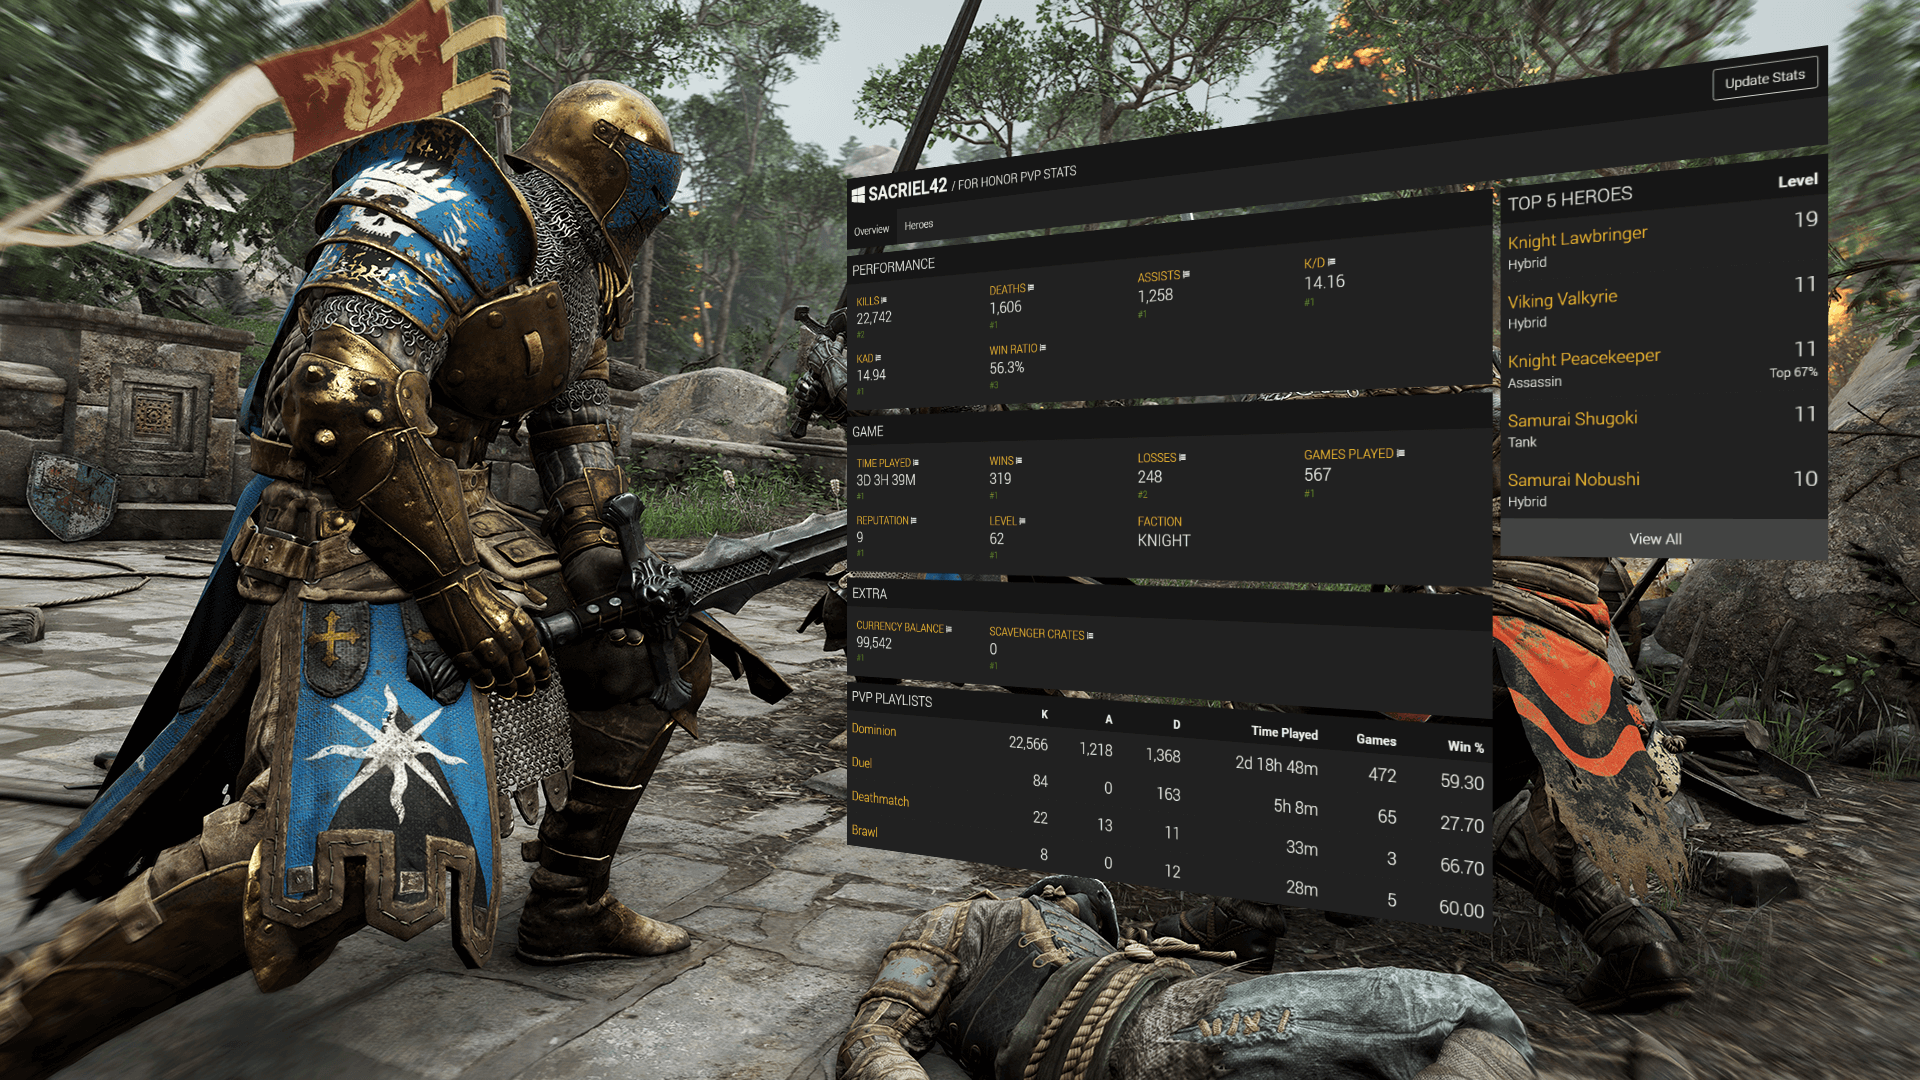Click the K/D value 14.16
The width and height of the screenshot is (1920, 1080).
click(1324, 282)
